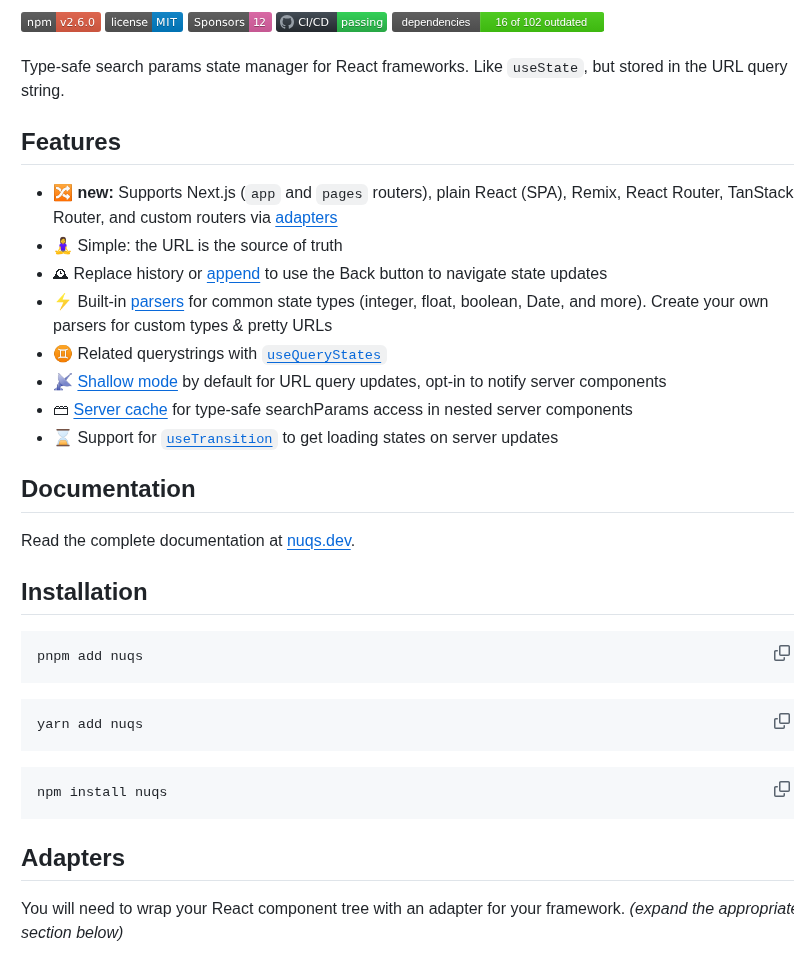Open the parsers link
Viewport: 794px width, 954px height.
click(x=157, y=302)
